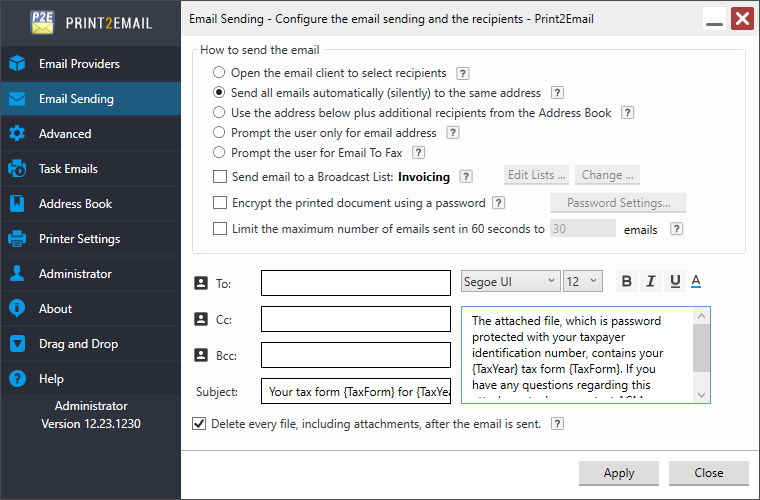Toggle bold formatting

(x=626, y=281)
